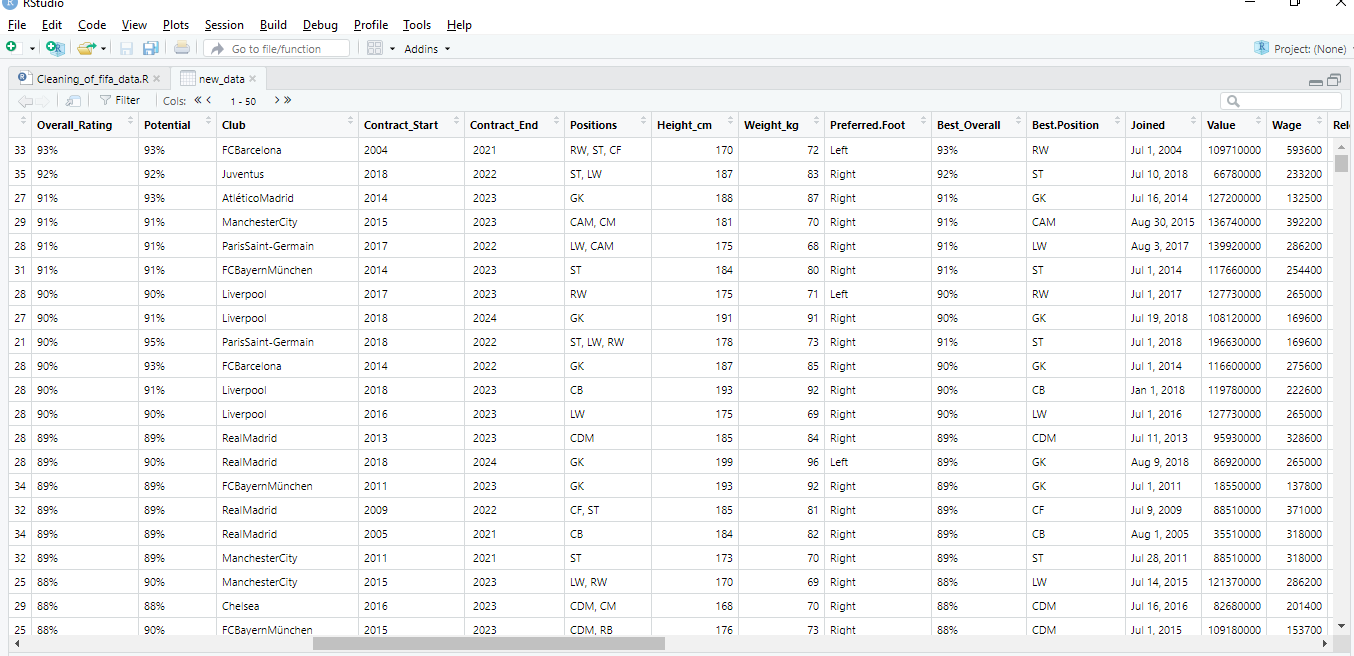Click the Preferred.Foot column header

click(877, 125)
